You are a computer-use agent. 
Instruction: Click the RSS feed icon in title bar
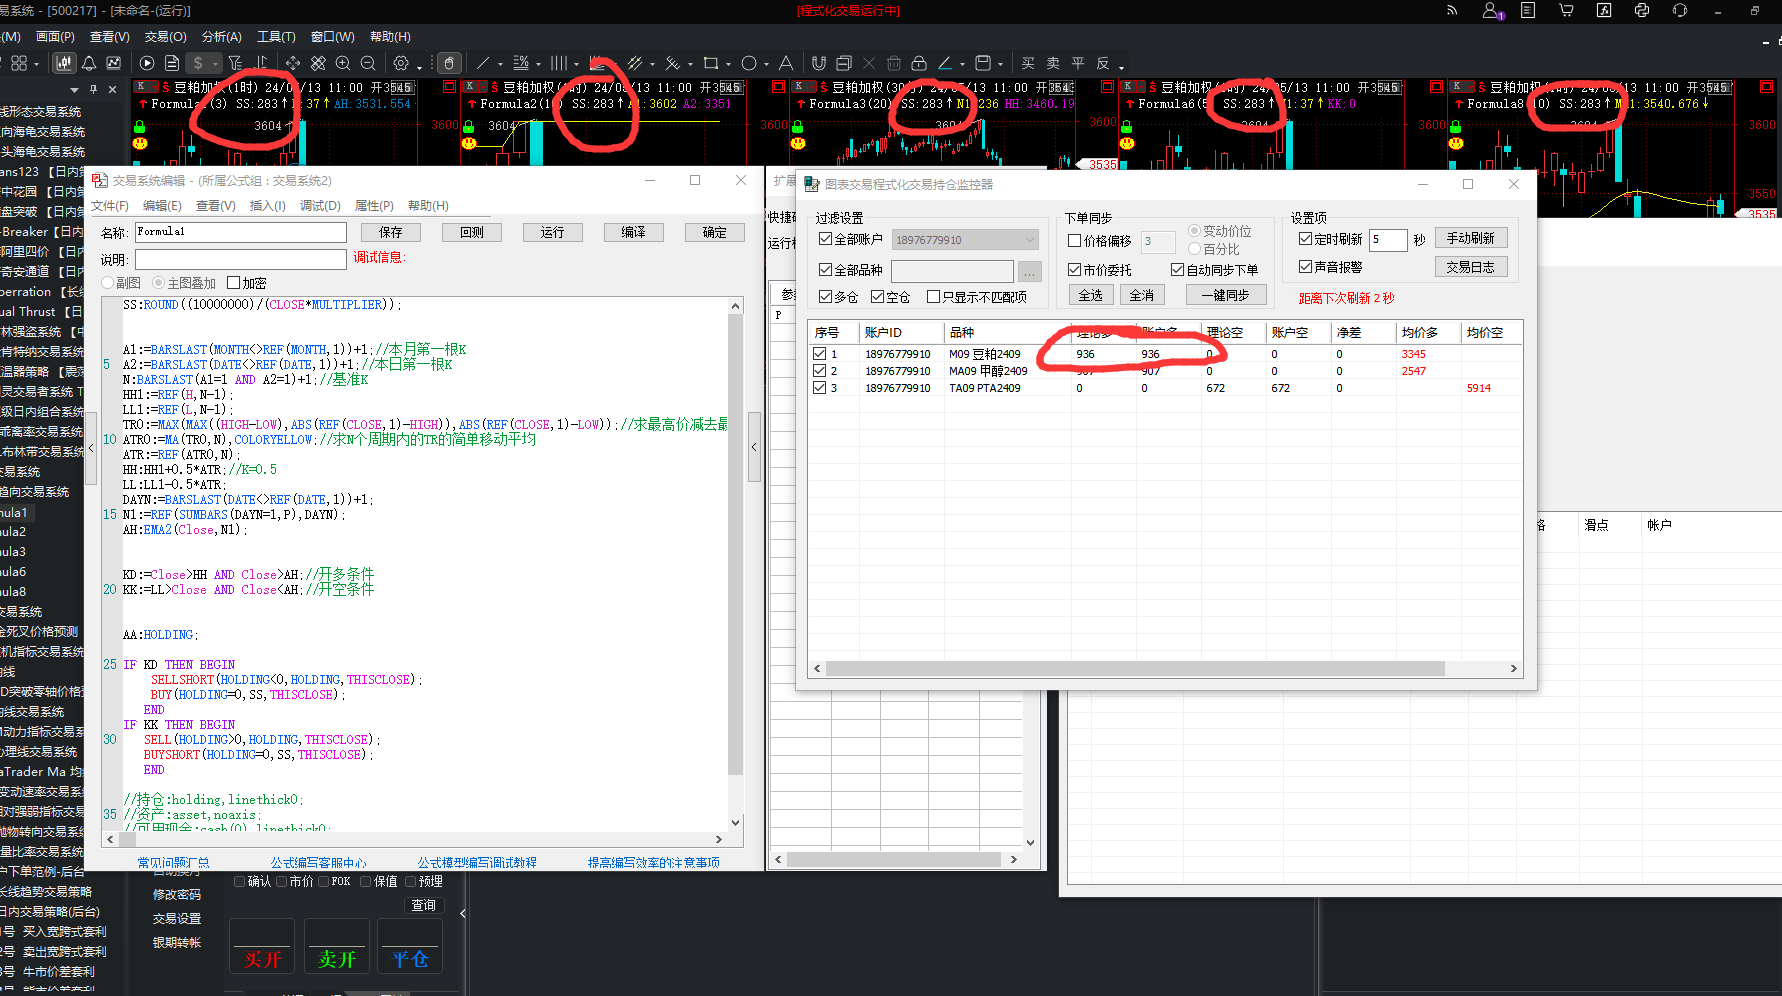(x=1452, y=10)
